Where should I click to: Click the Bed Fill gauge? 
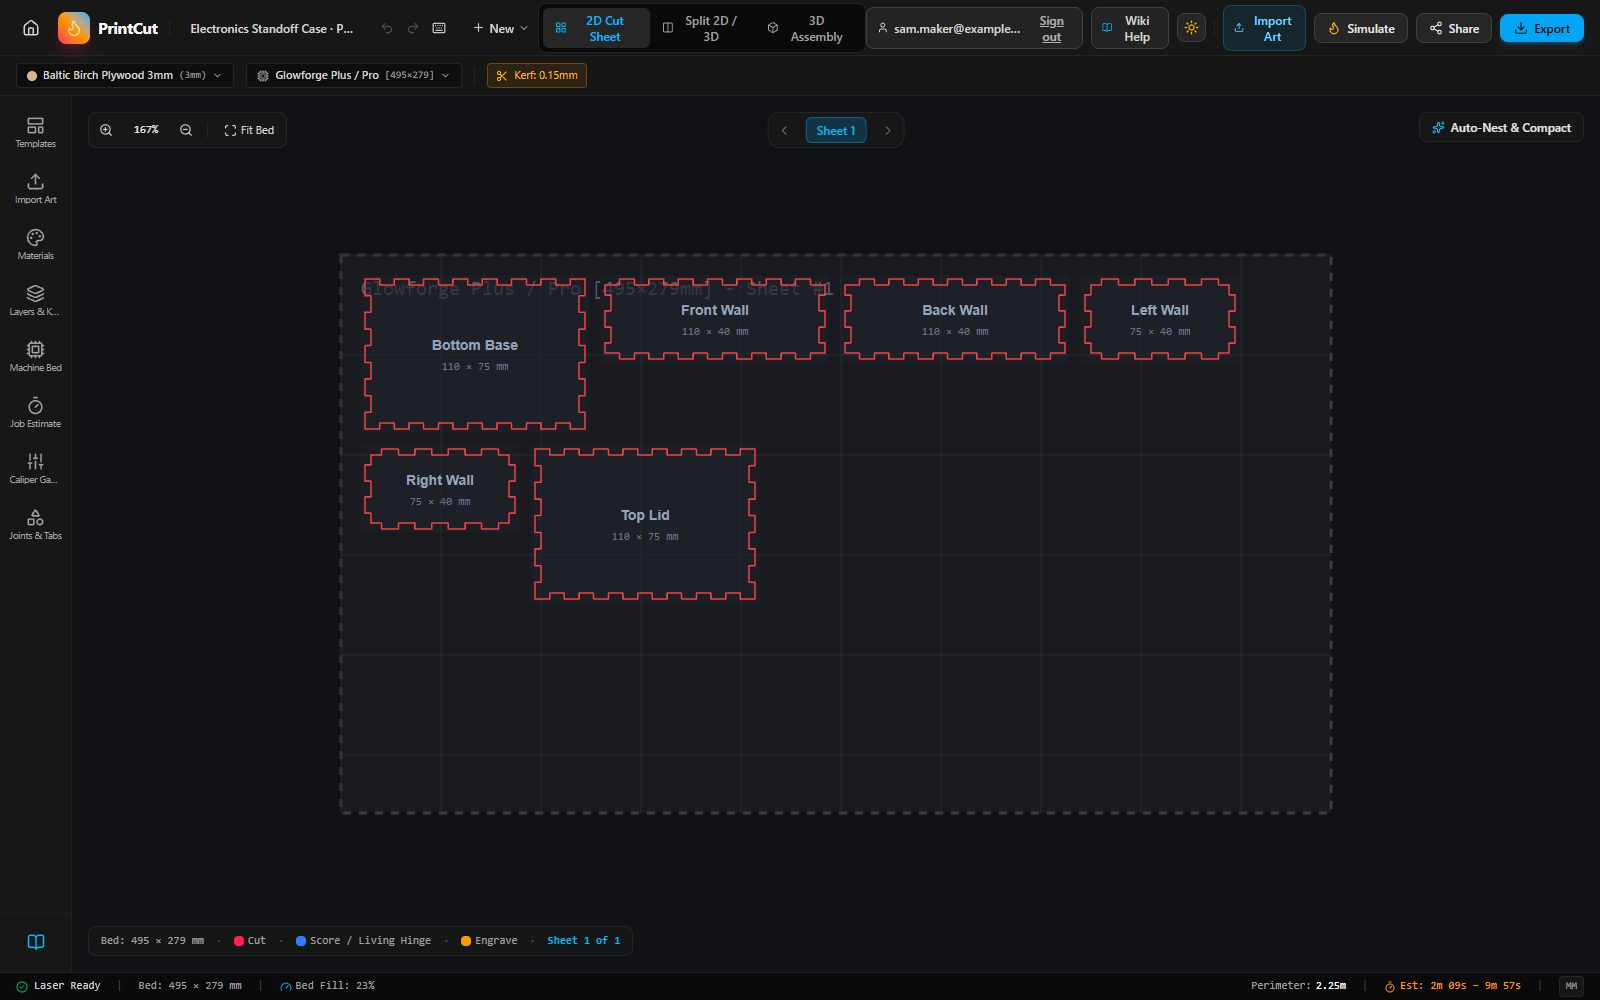[327, 986]
